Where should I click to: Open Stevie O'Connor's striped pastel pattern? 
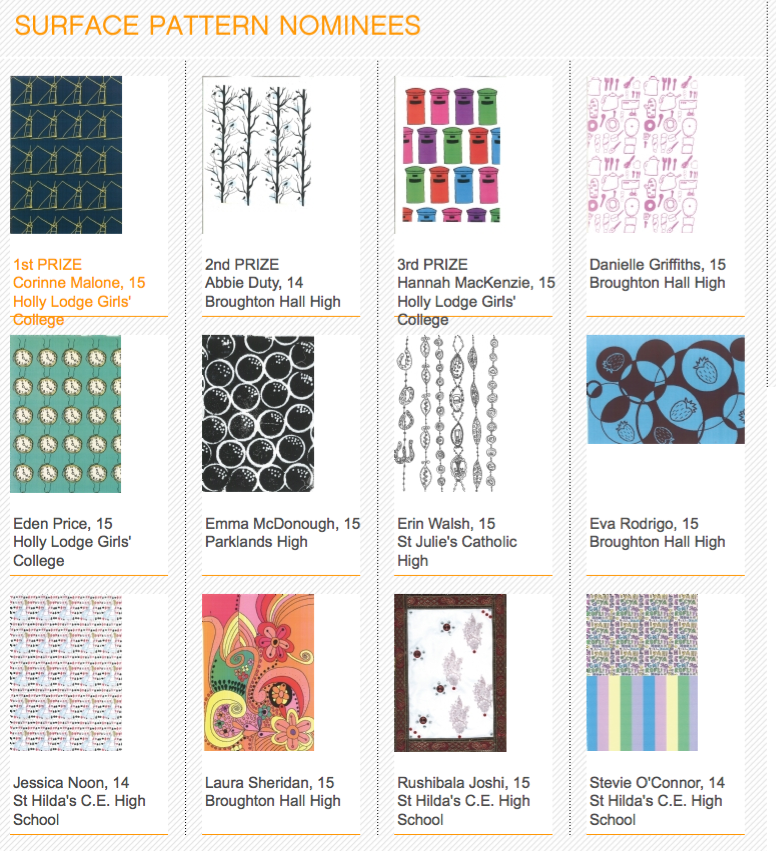pyautogui.click(x=642, y=673)
